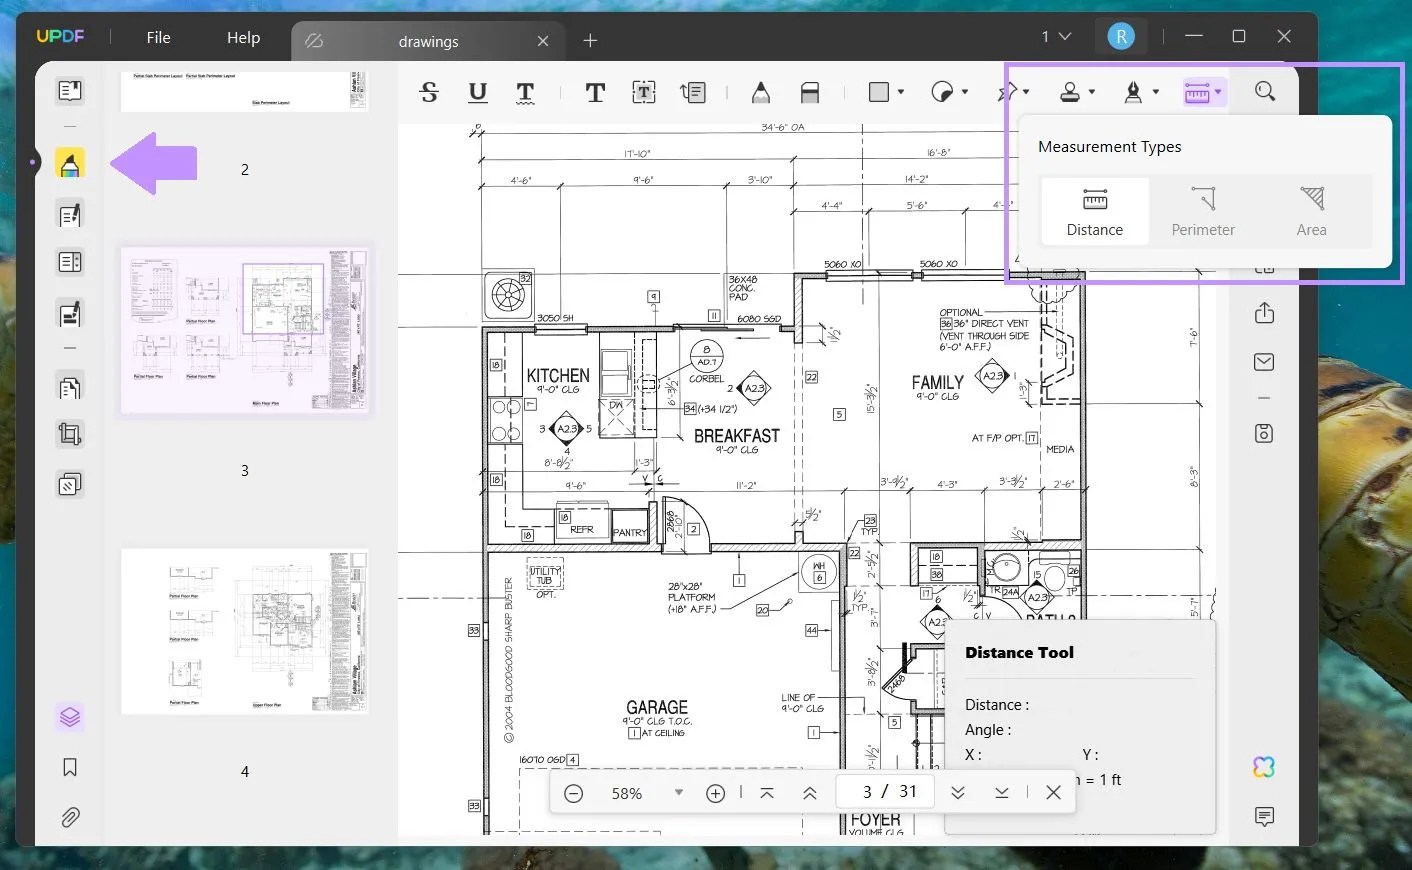The height and width of the screenshot is (870, 1412).
Task: Open the zoom percentage dropdown
Action: (x=679, y=793)
